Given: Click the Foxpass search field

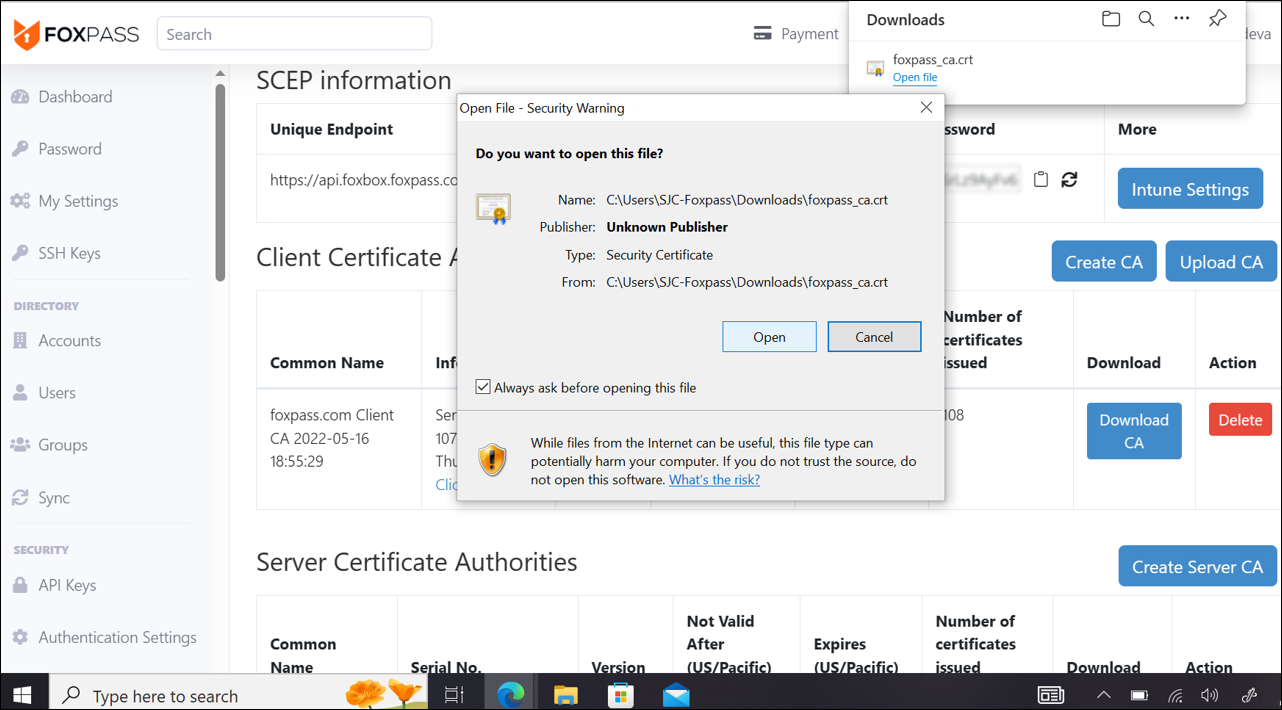Looking at the screenshot, I should 294,34.
